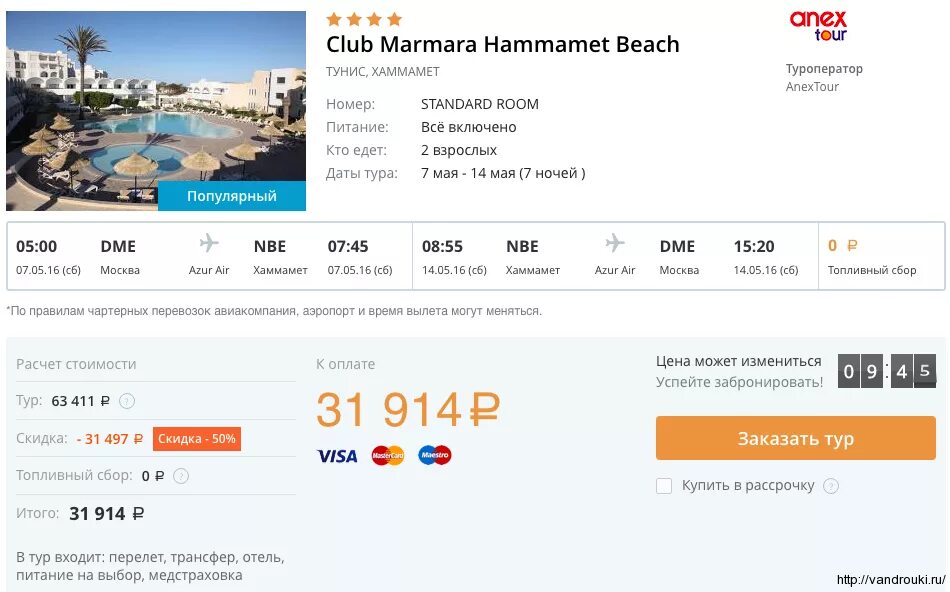Click the MasterCard payment icon
Screen dimensions: 950x592
[x=388, y=456]
